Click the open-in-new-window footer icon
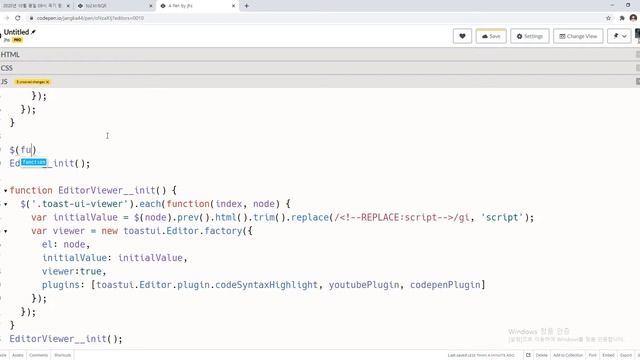This screenshot has width=640, height=360. [x=528, y=355]
